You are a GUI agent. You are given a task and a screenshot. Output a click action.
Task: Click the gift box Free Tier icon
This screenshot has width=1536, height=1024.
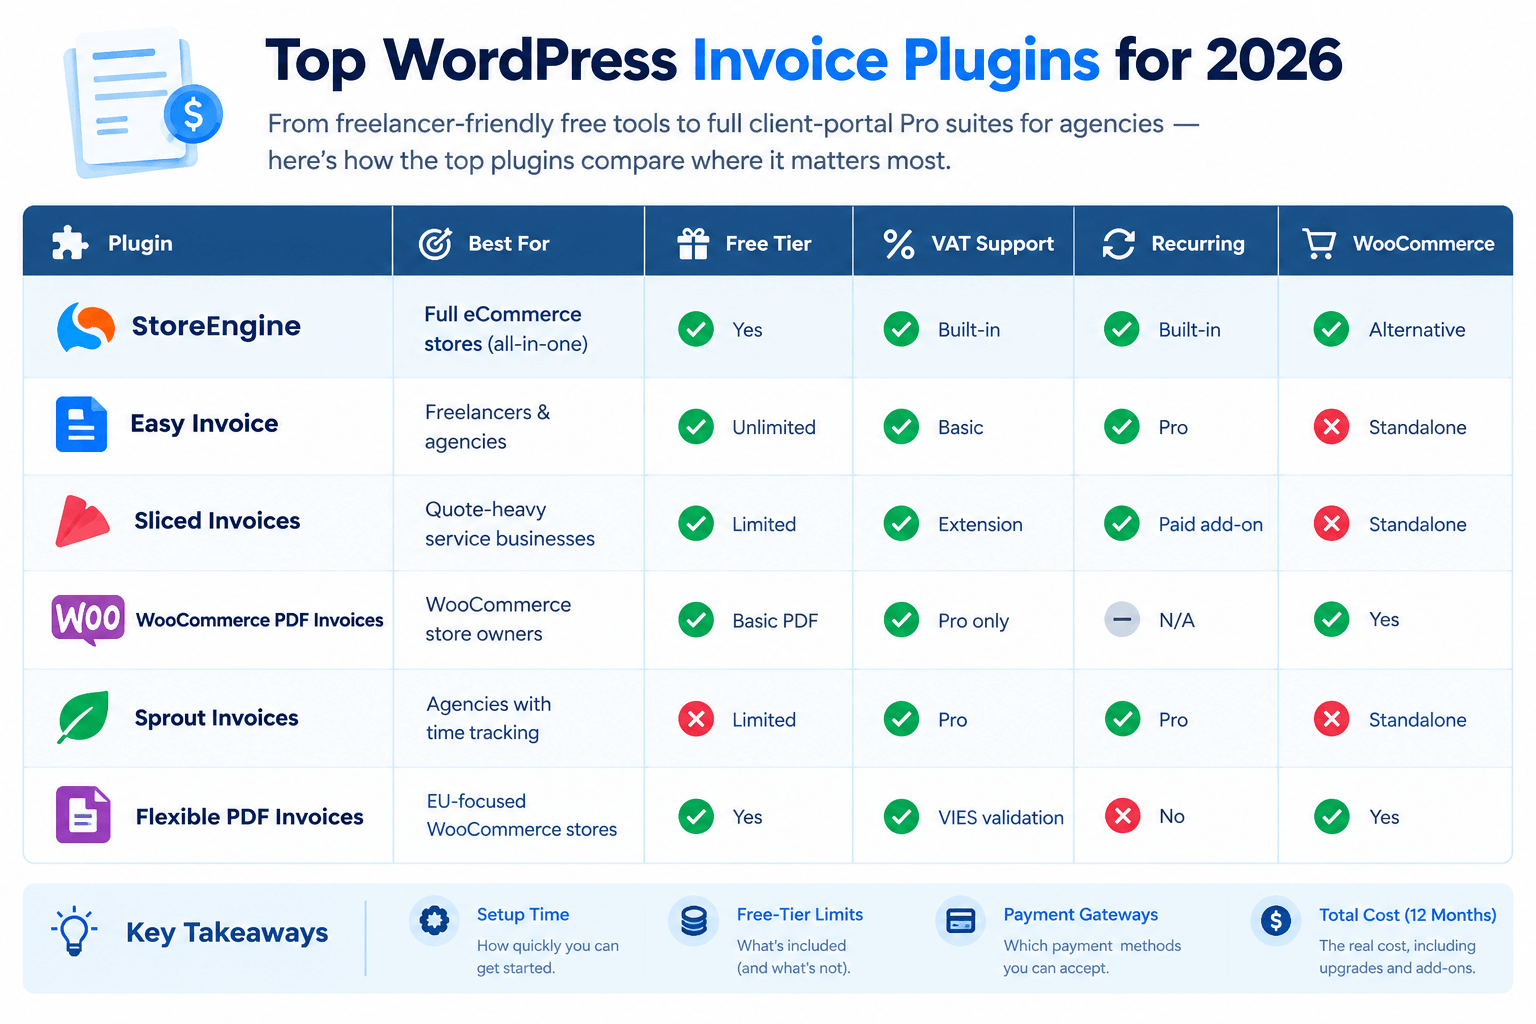point(693,243)
